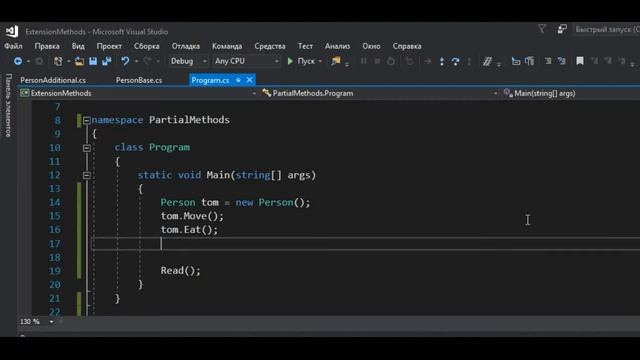Screen dimensions: 640x360
Task: Click the Stop debugging square icon
Action: 377,61
